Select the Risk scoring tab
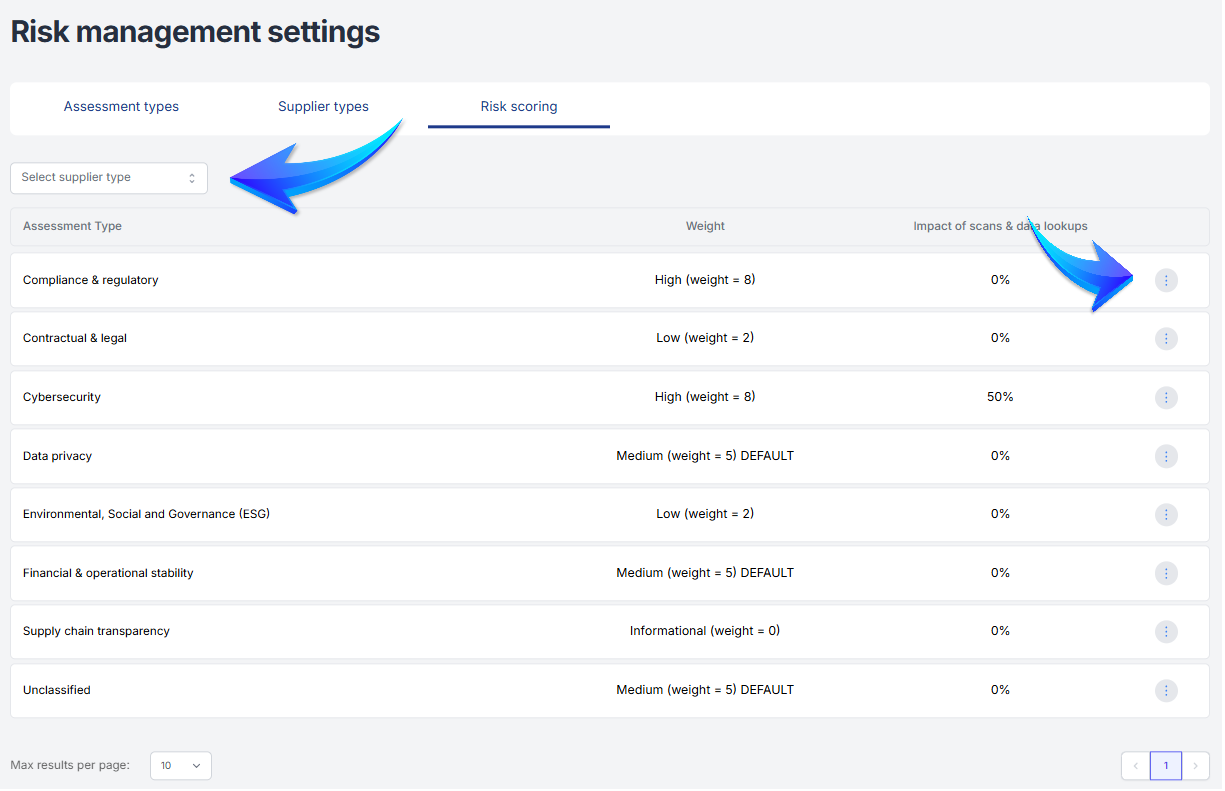The image size is (1225, 791). tap(519, 107)
